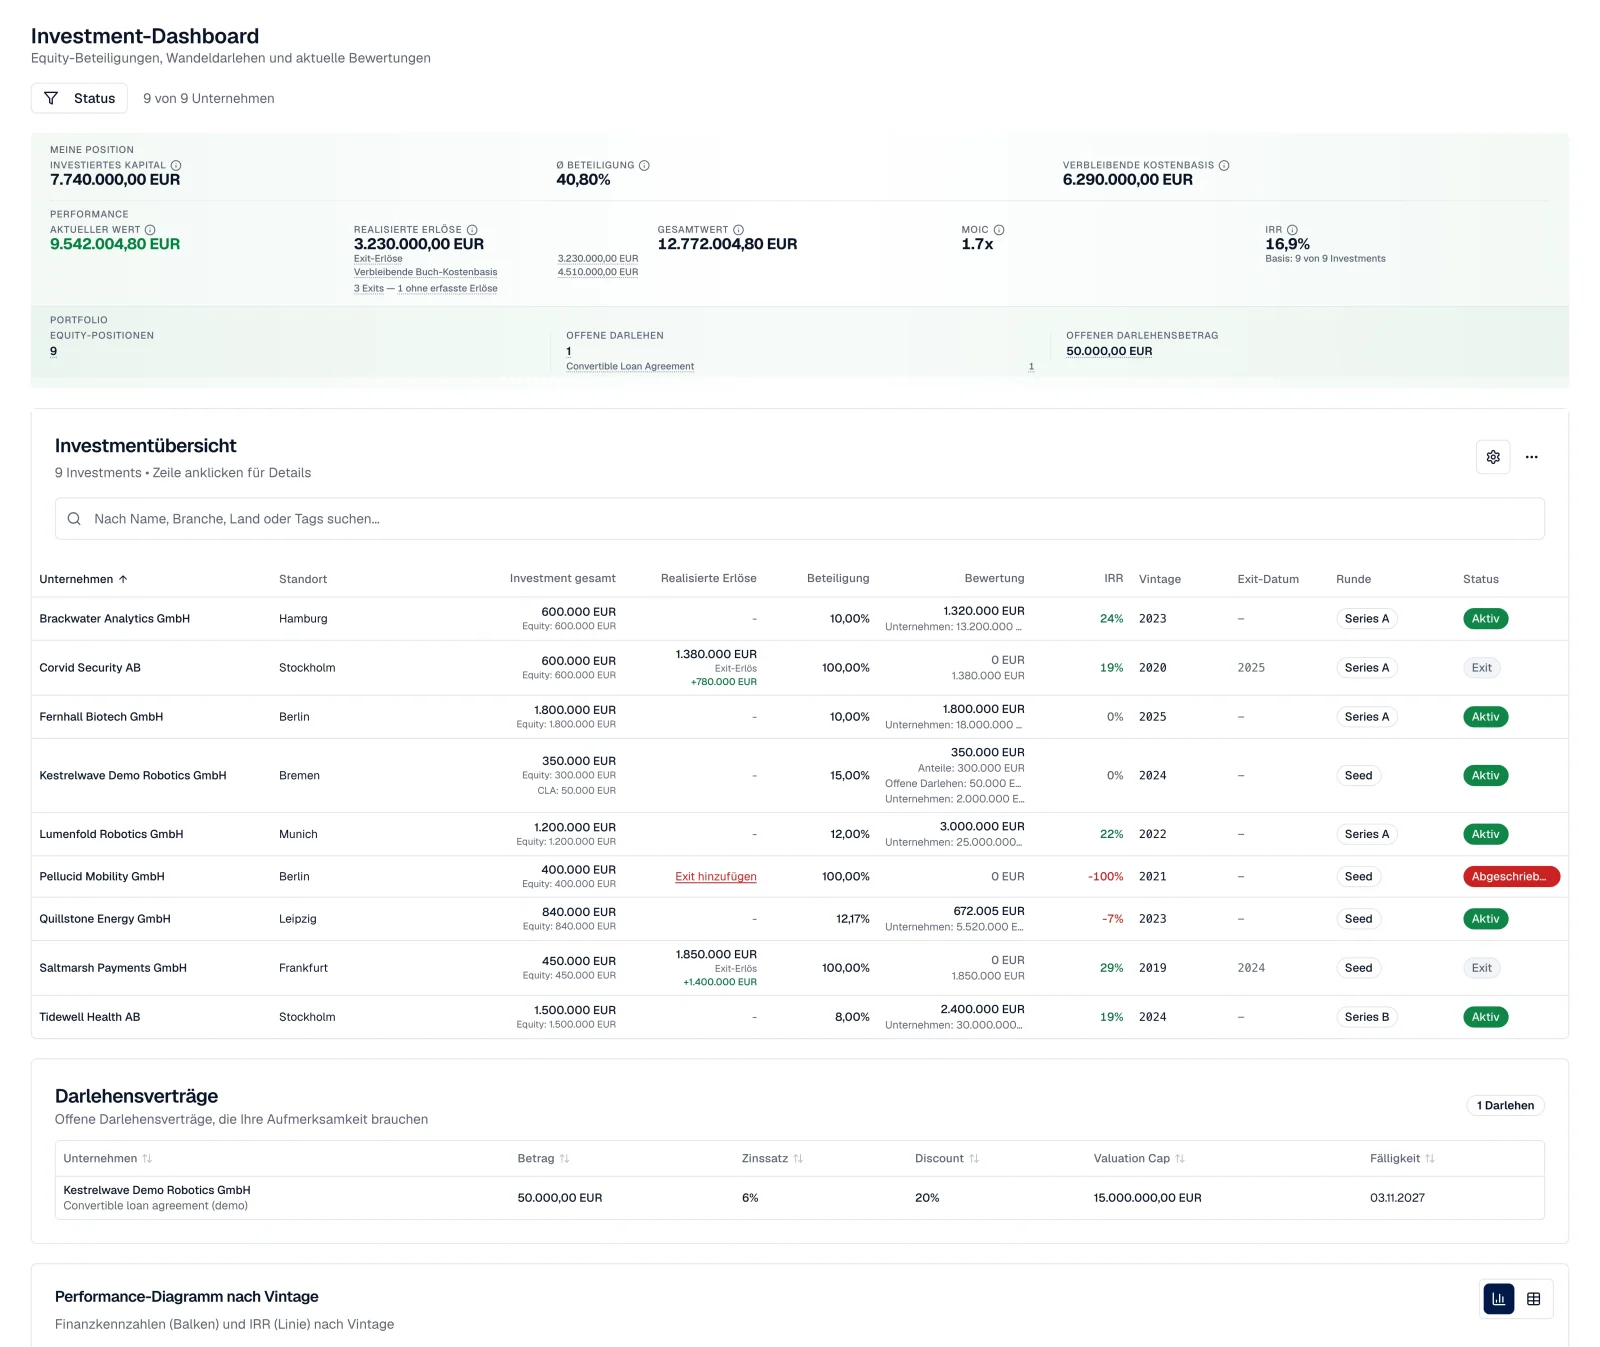Viewport: 1600px width, 1347px height.
Task: Click info icon next to Gesamtwert
Action: 738,230
